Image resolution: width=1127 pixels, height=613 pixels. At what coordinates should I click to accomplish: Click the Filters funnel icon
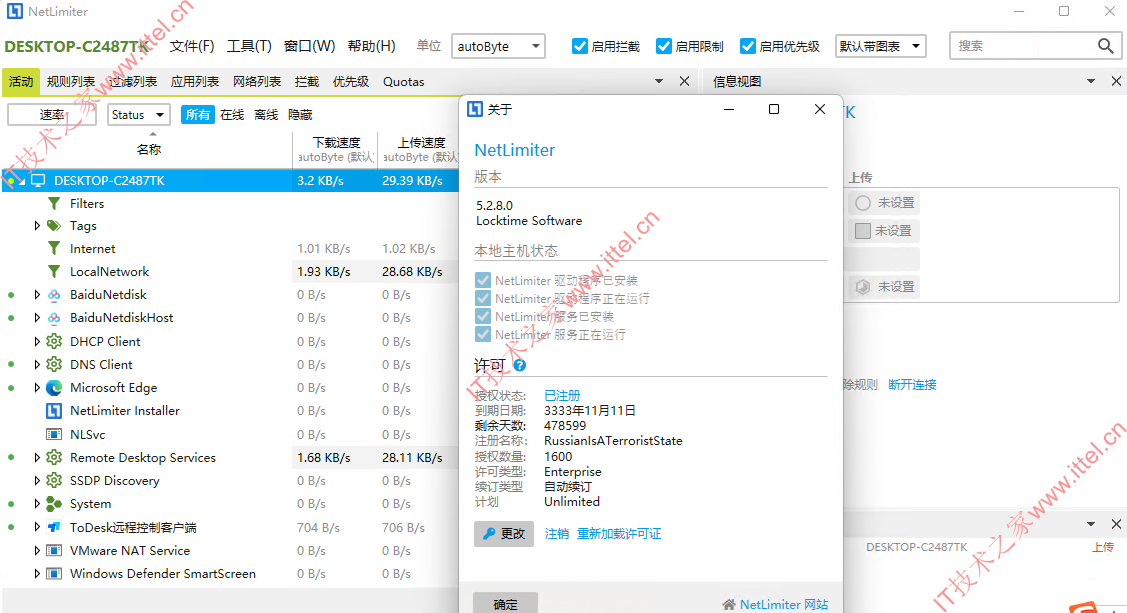(x=55, y=203)
